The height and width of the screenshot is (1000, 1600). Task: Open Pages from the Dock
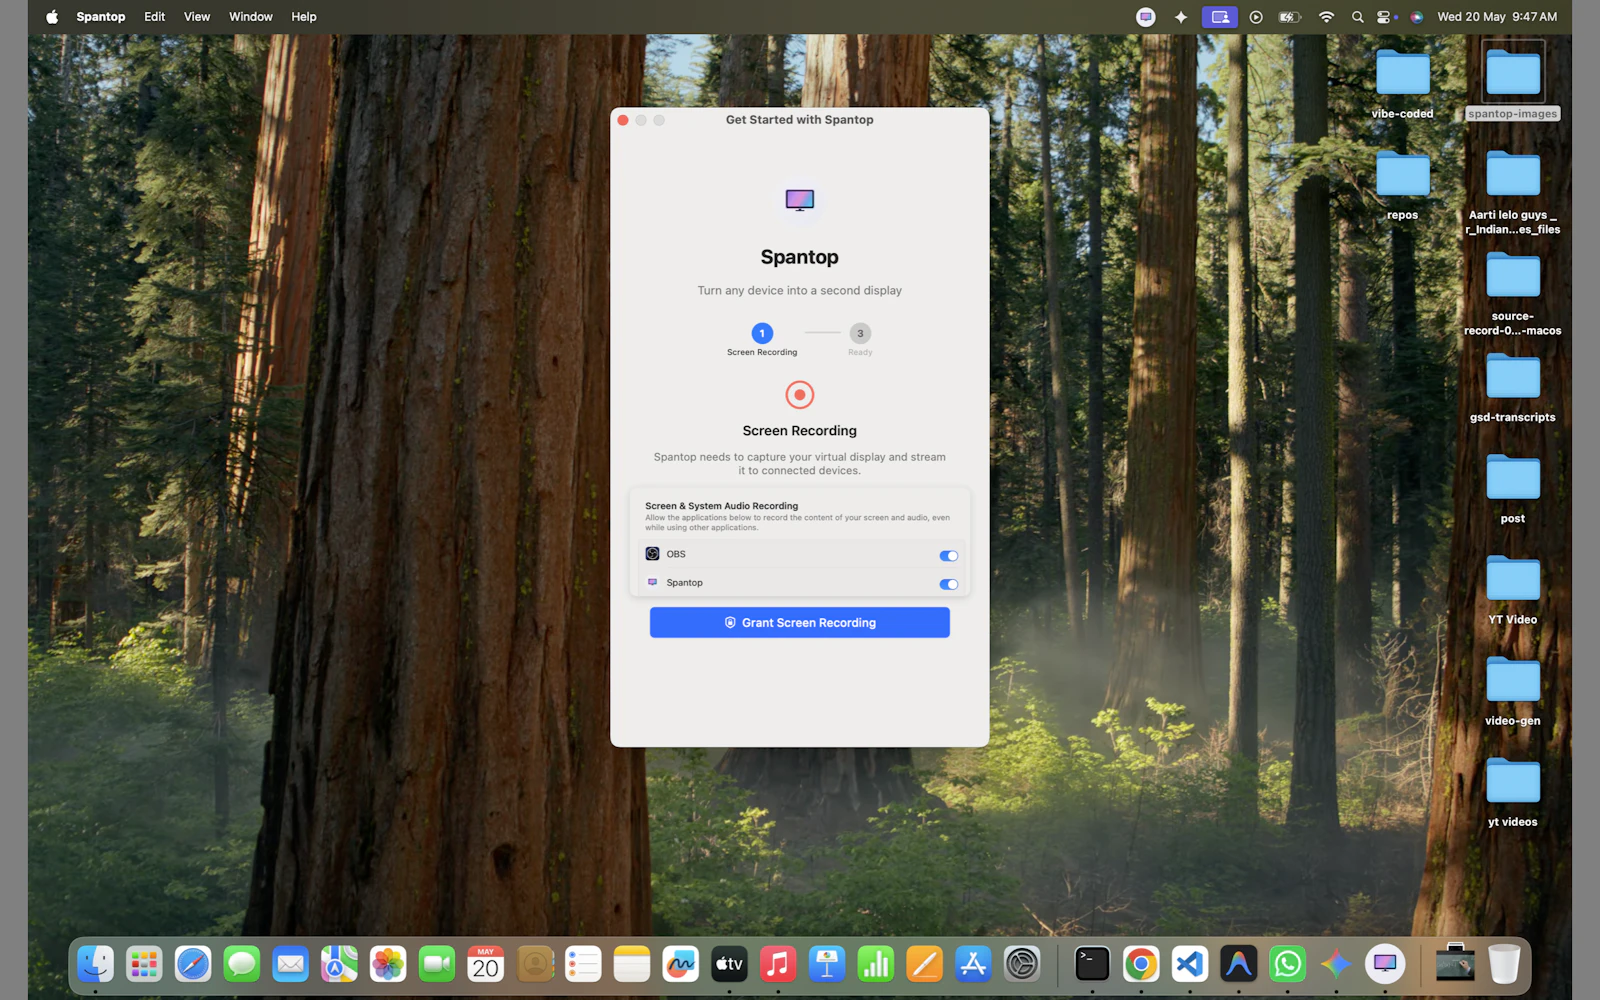[924, 964]
